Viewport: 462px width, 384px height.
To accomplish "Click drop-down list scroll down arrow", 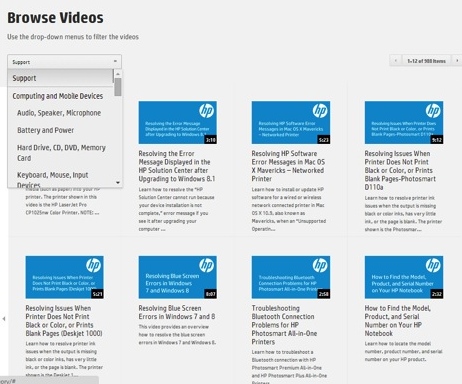I will point(118,182).
